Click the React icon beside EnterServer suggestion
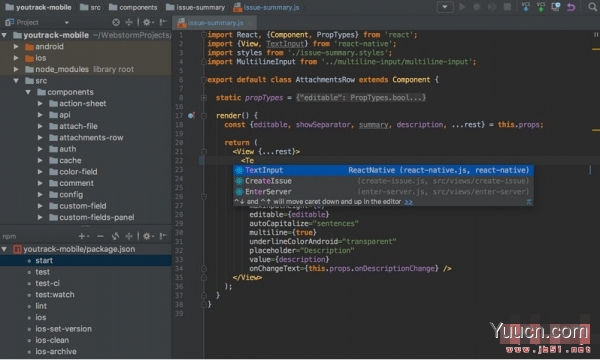Viewport: 600px width, 360px height. (x=239, y=192)
